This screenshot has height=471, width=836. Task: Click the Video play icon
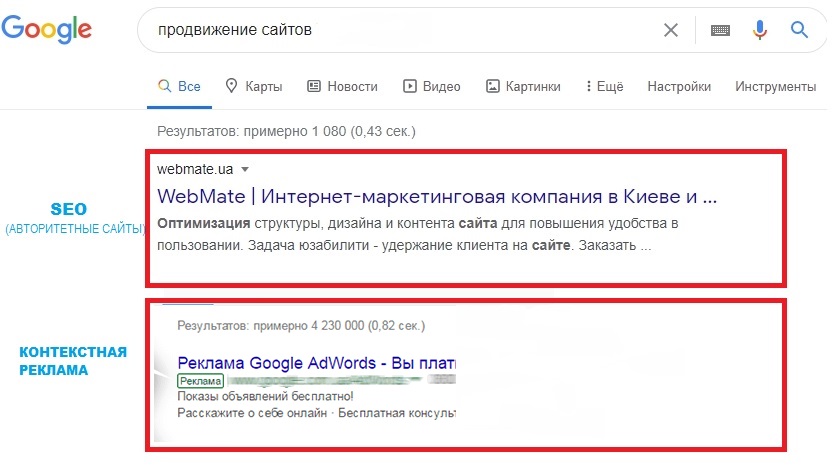click(409, 86)
